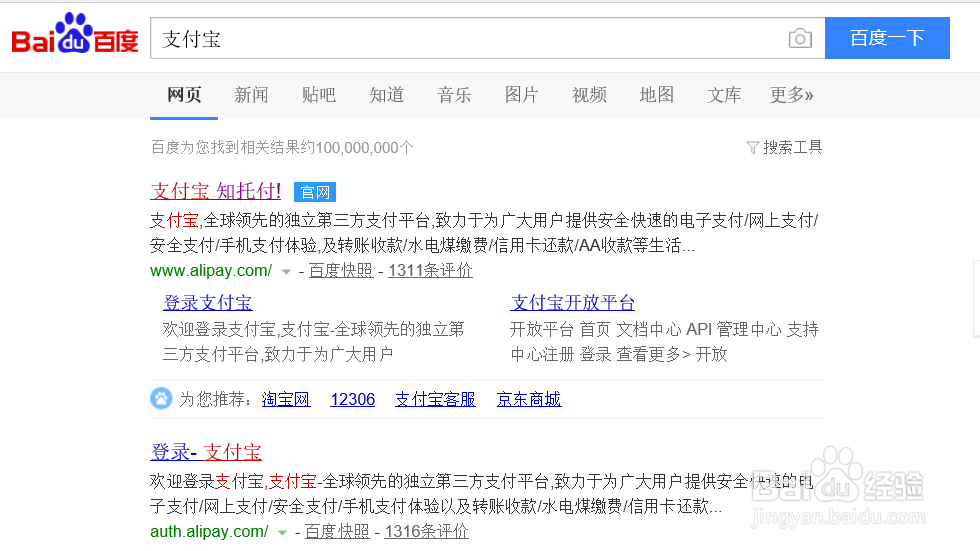Image resolution: width=980 pixels, height=551 pixels.
Task: Visit the auth.alipay.com/ URL link
Action: pyautogui.click(x=209, y=532)
